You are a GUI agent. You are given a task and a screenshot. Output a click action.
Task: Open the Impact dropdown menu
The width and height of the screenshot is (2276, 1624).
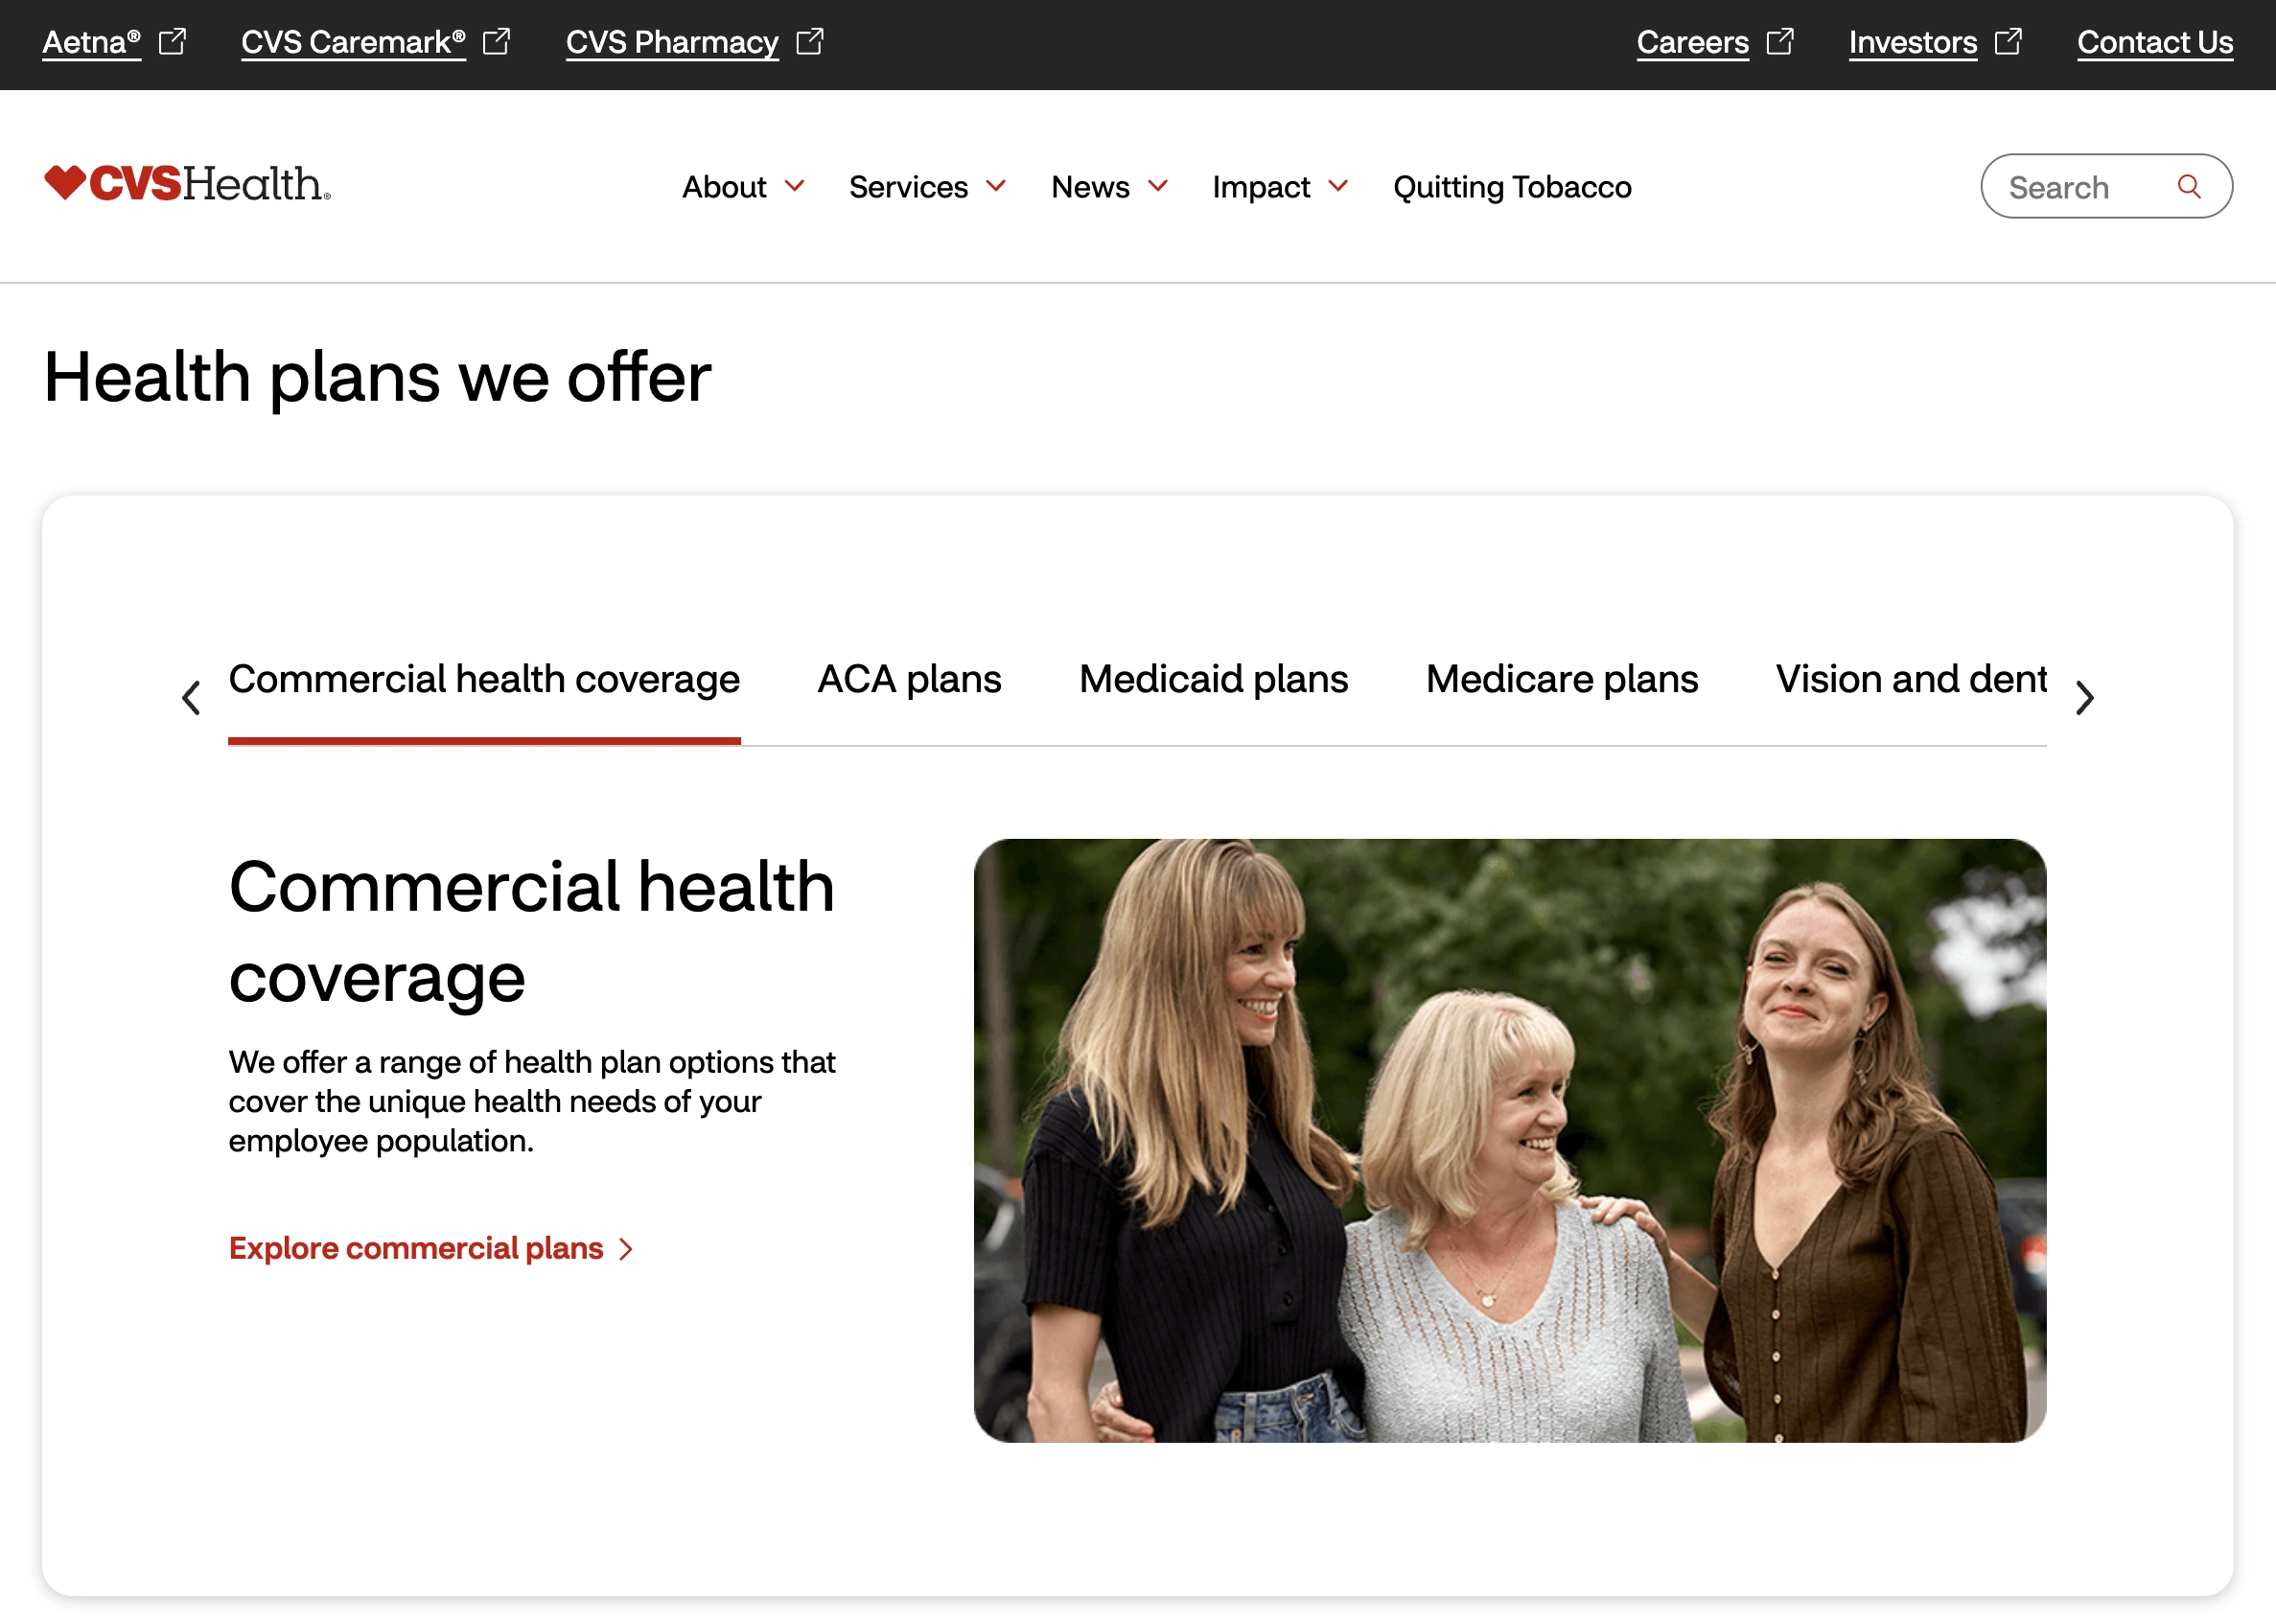point(1280,187)
